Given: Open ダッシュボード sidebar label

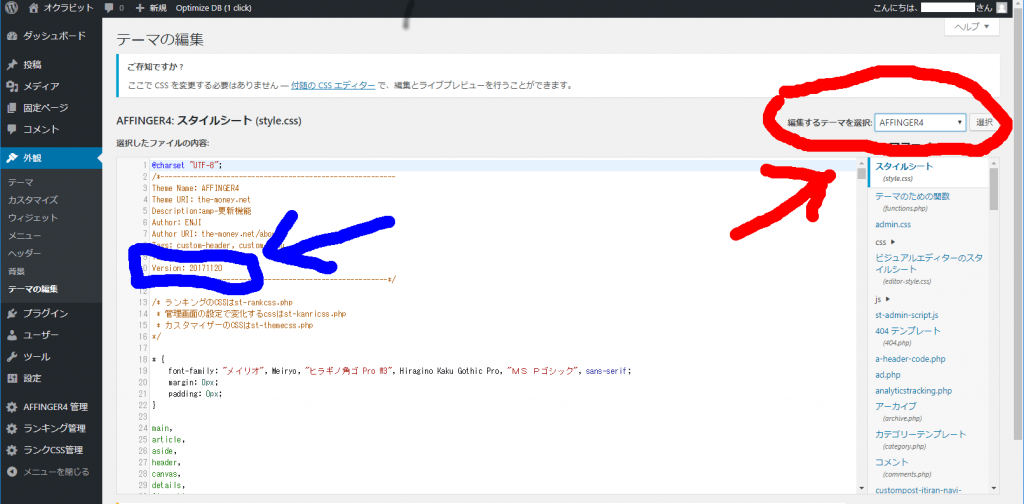Looking at the screenshot, I should (54, 36).
